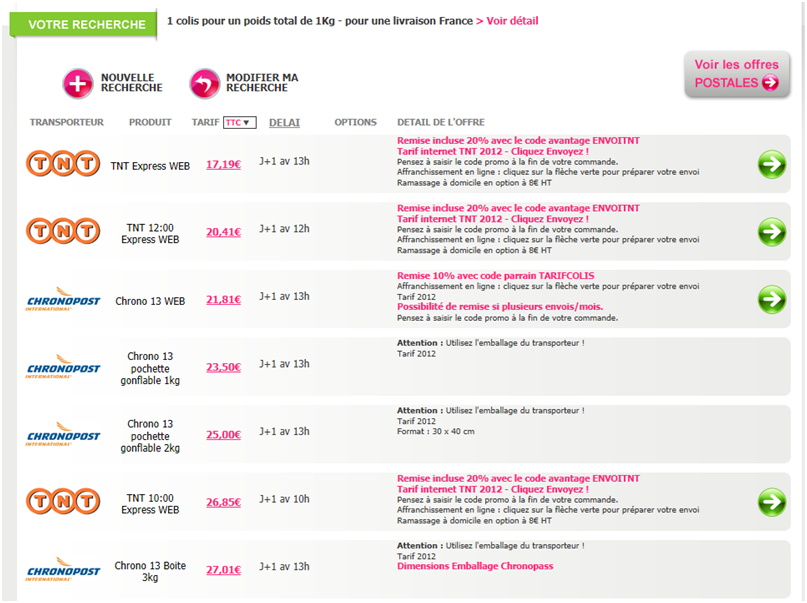Click the TNT logo in the first row
Screen dimensions: 807x603
(63, 164)
